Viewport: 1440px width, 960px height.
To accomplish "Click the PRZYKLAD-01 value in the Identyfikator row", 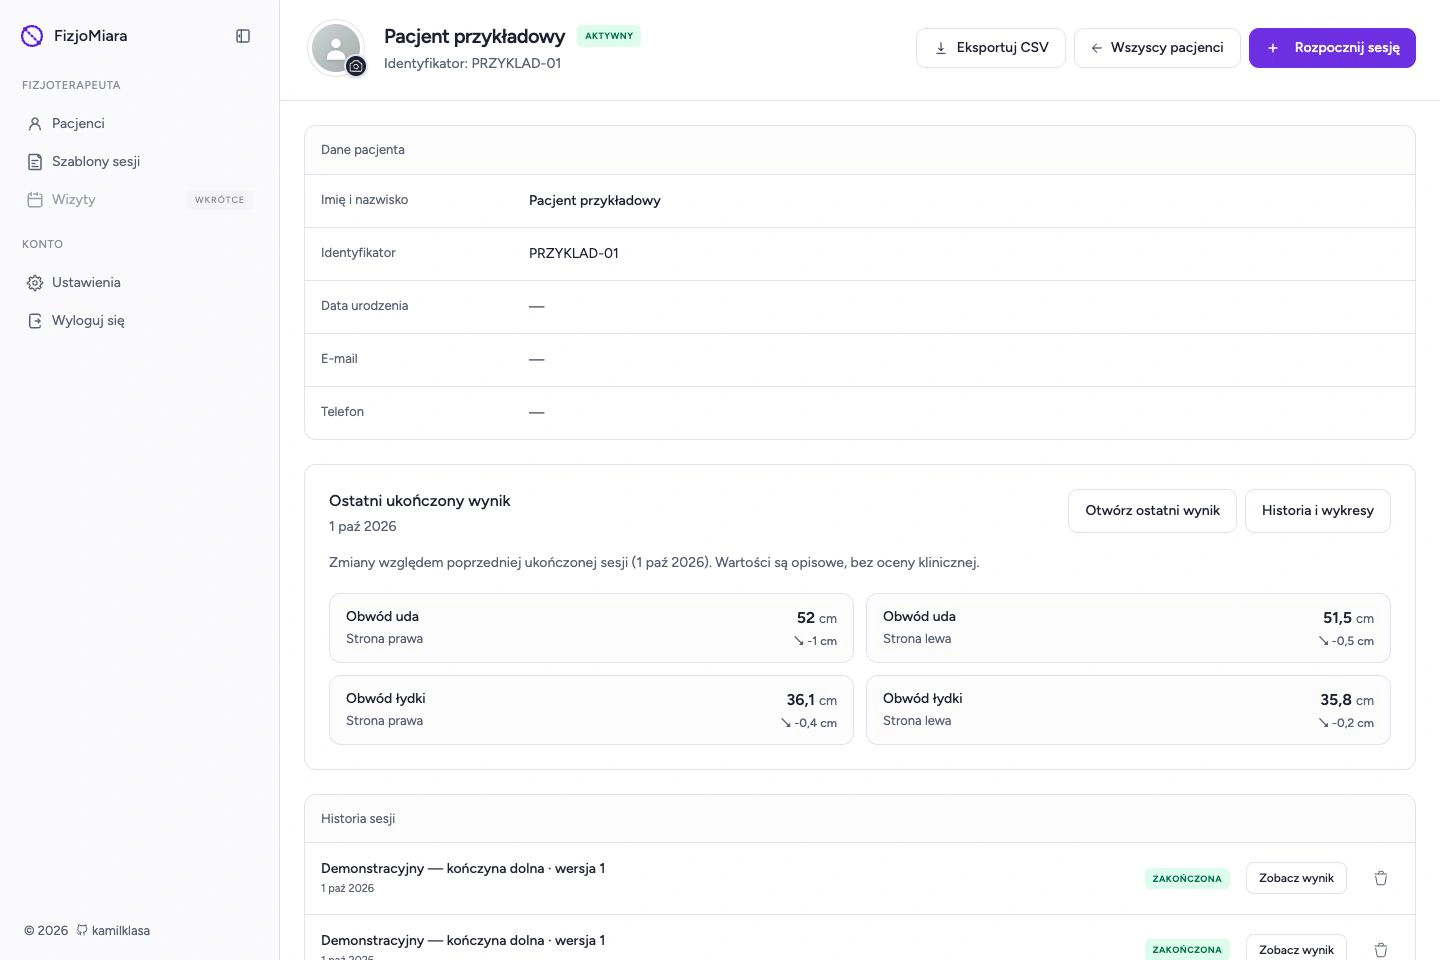I will coord(574,254).
